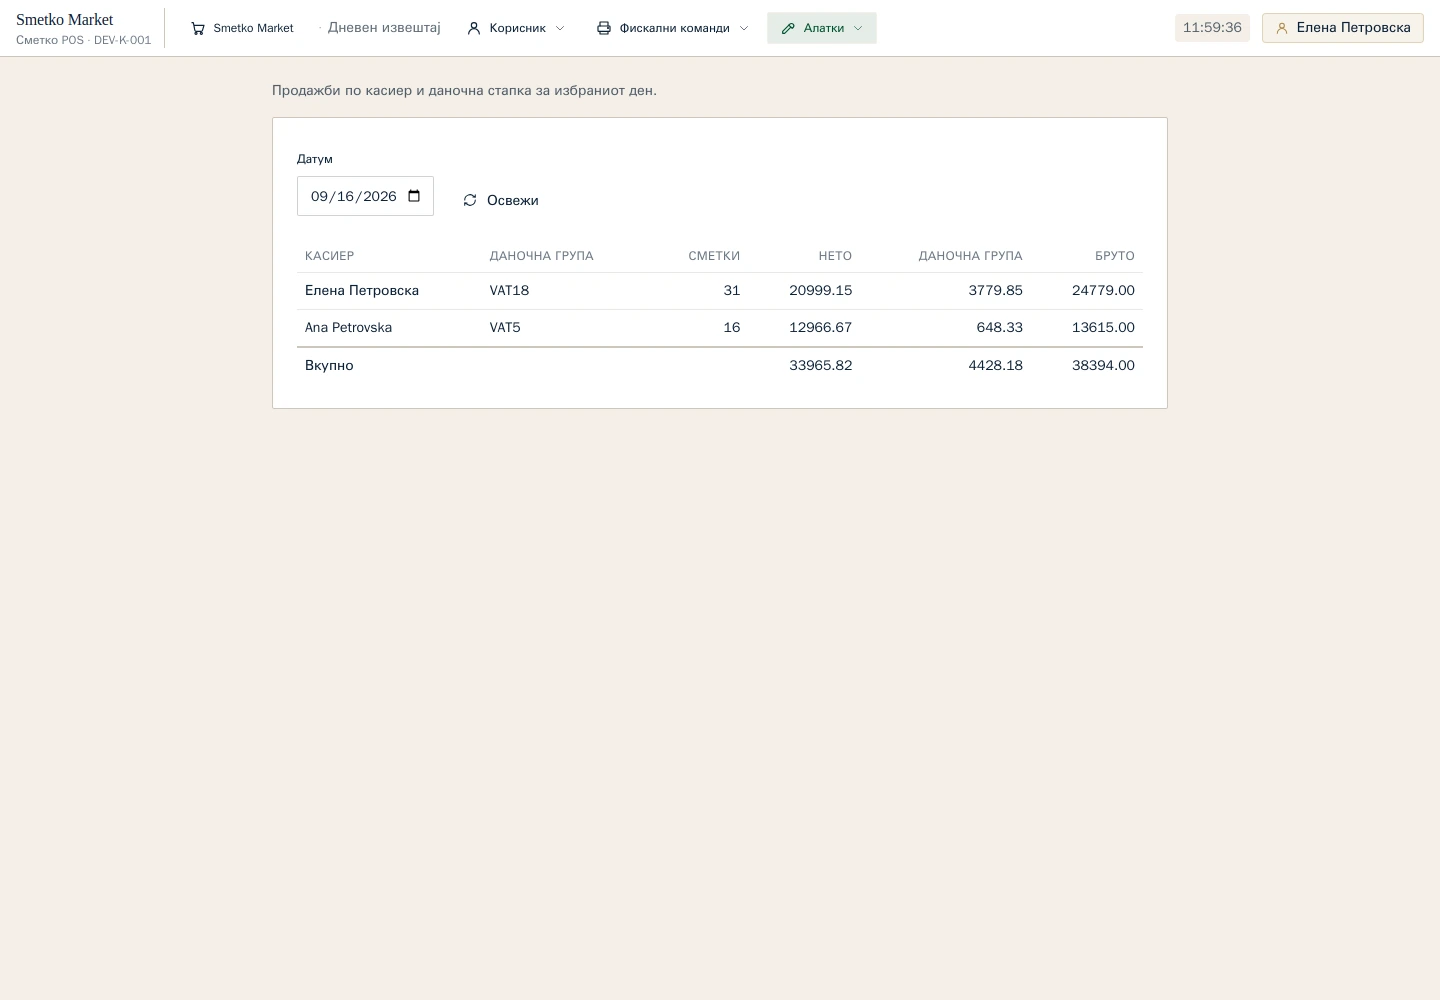Click the VAT18 tax group cell
This screenshot has width=1440, height=1000.
coord(509,291)
